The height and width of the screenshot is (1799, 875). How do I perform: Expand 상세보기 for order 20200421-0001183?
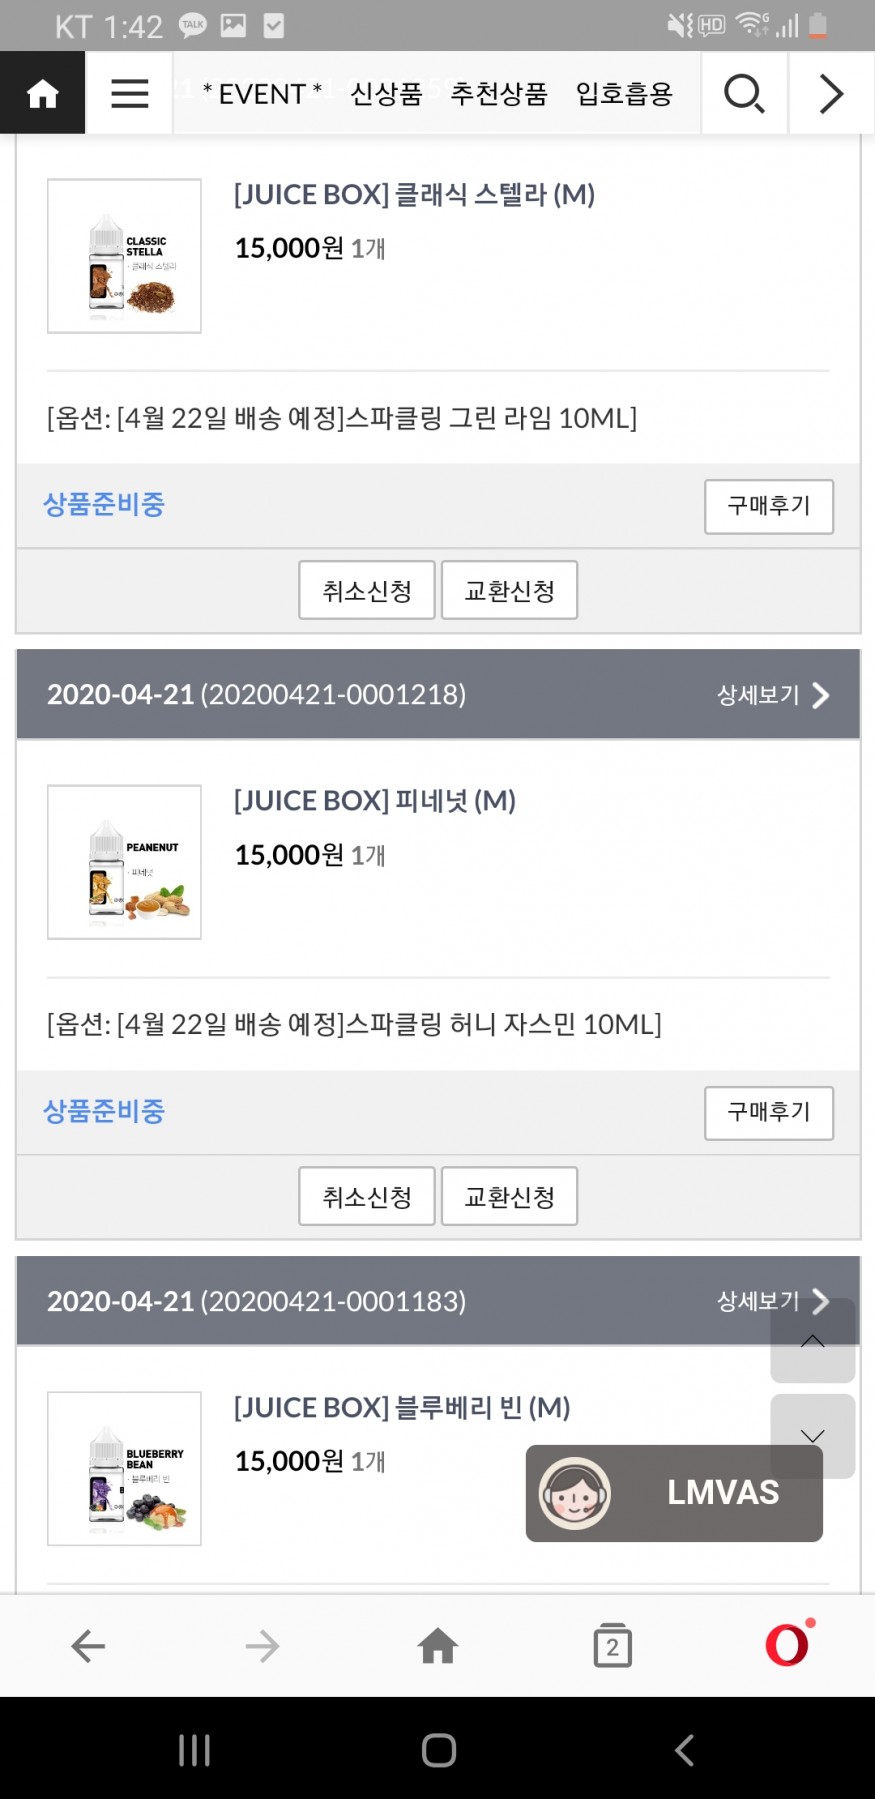760,1301
